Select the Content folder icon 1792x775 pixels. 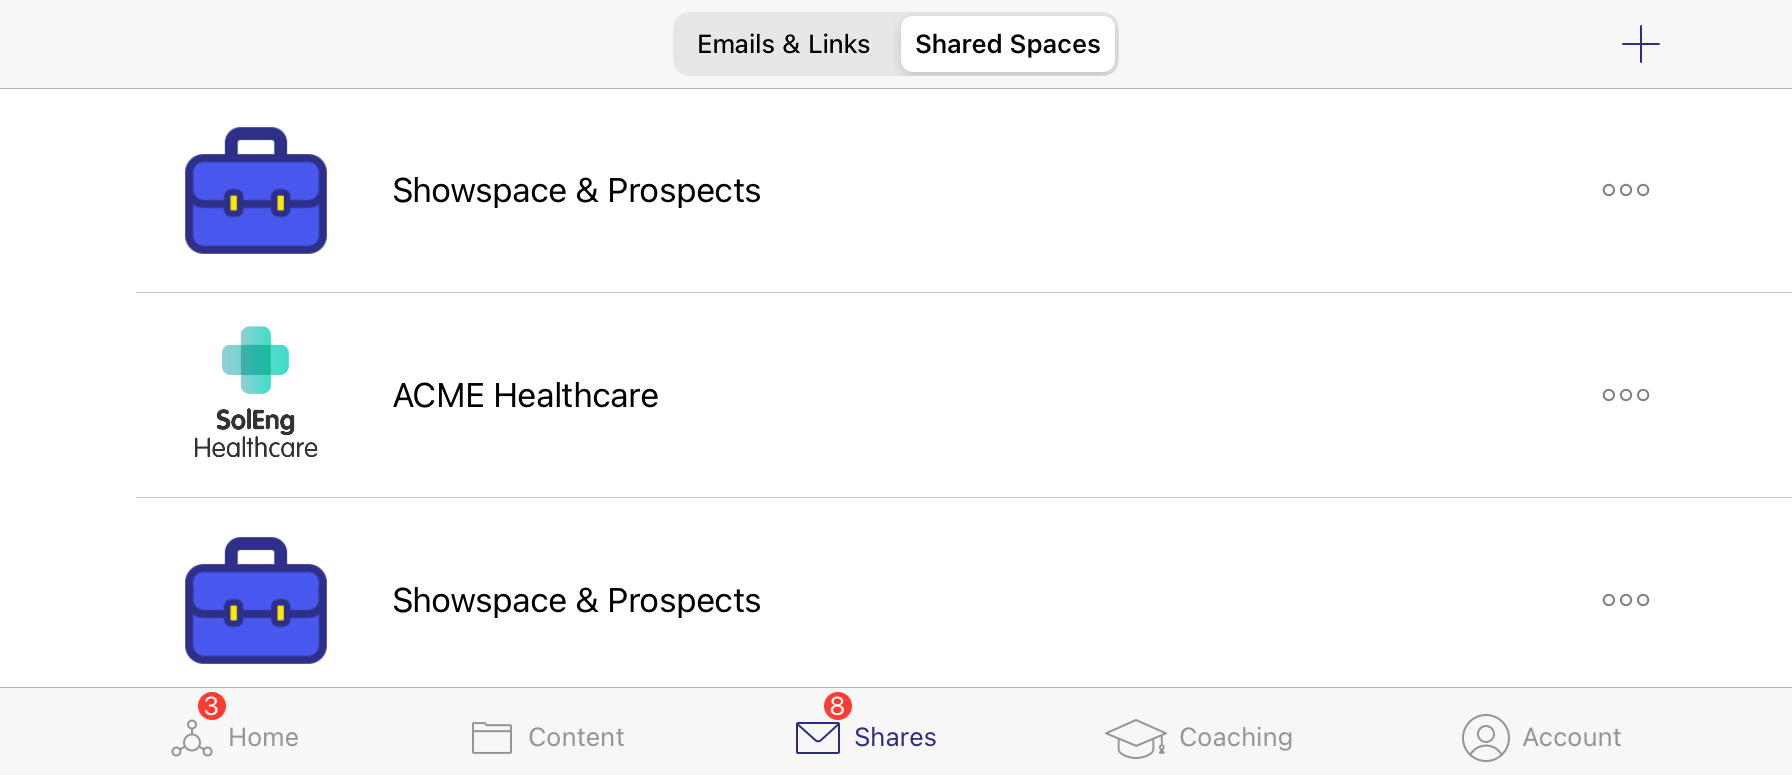point(490,737)
